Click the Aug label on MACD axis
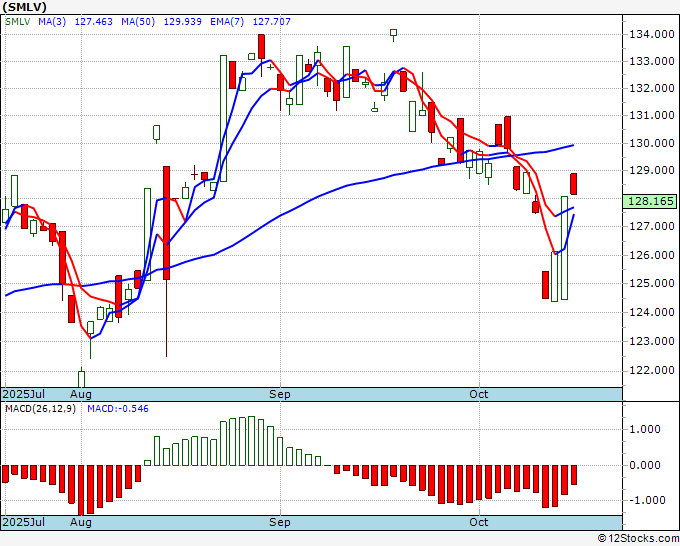The height and width of the screenshot is (546, 680). pyautogui.click(x=81, y=522)
